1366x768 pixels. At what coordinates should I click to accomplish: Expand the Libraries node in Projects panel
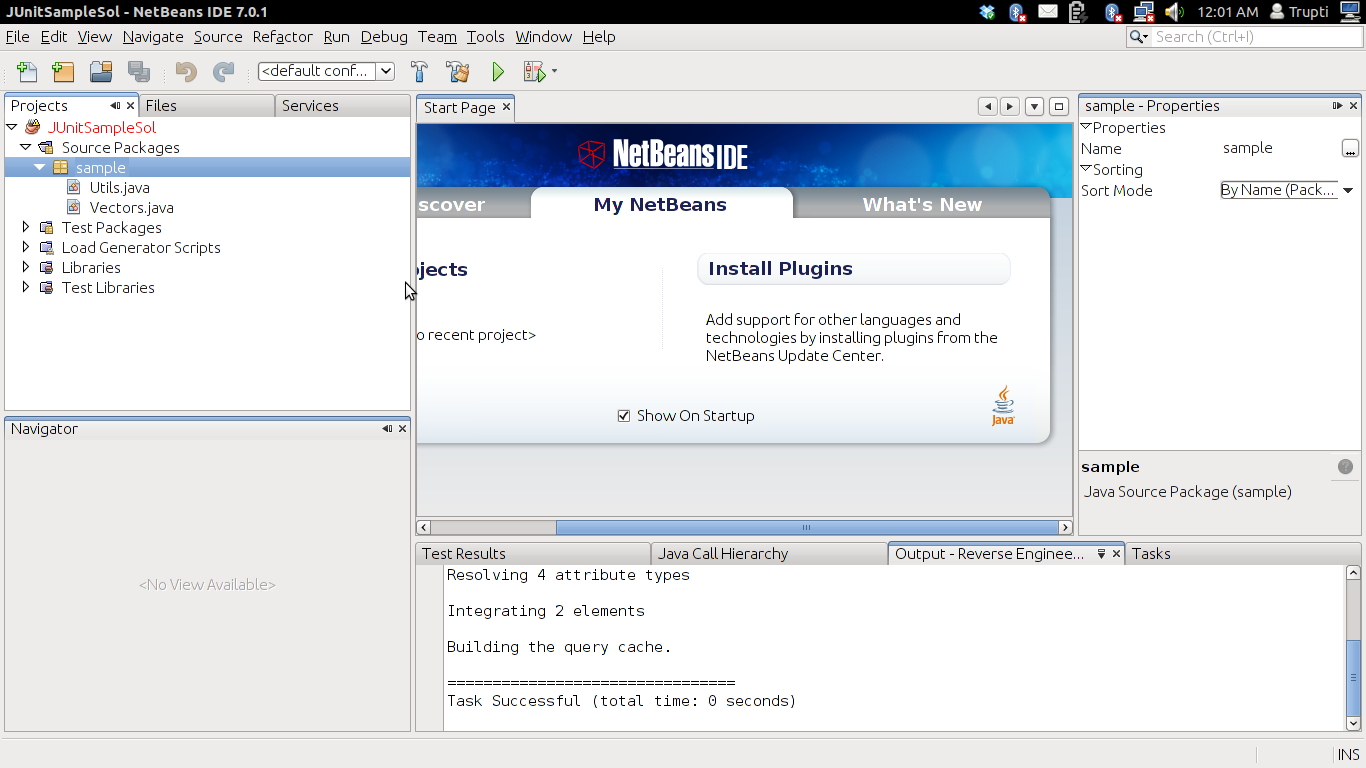tap(25, 267)
